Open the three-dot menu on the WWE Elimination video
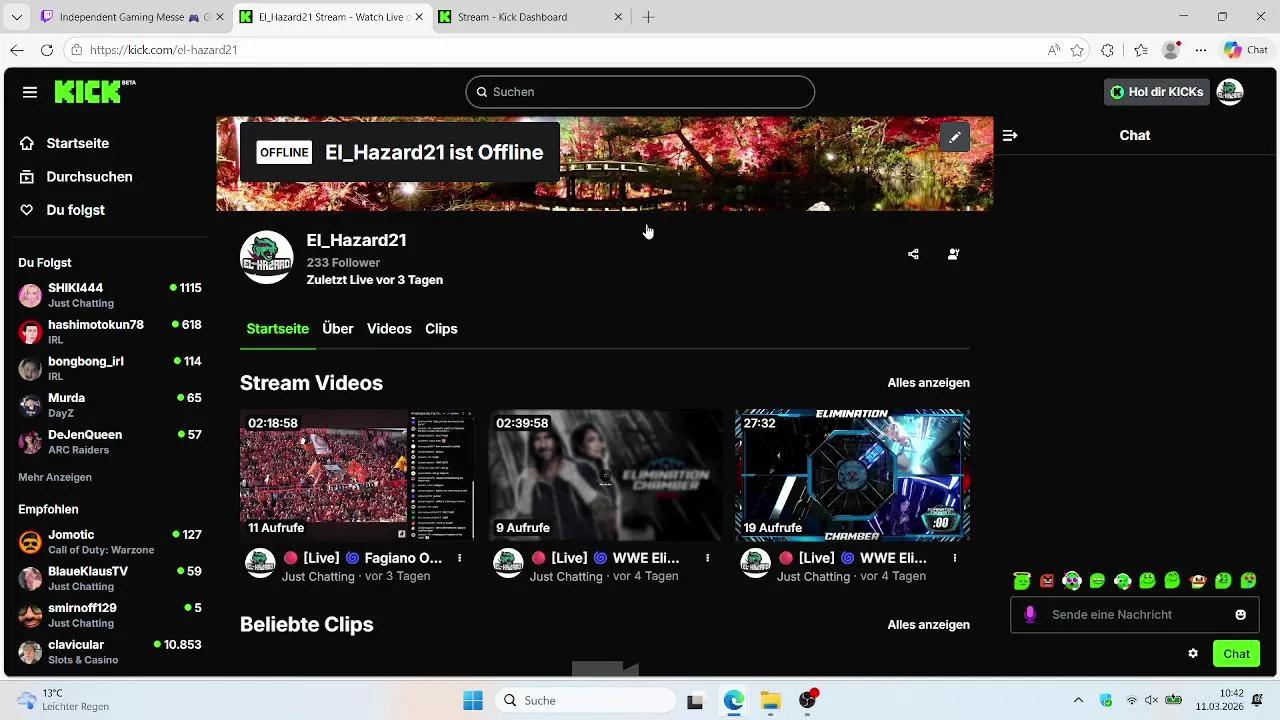The height and width of the screenshot is (720, 1280). pos(707,557)
